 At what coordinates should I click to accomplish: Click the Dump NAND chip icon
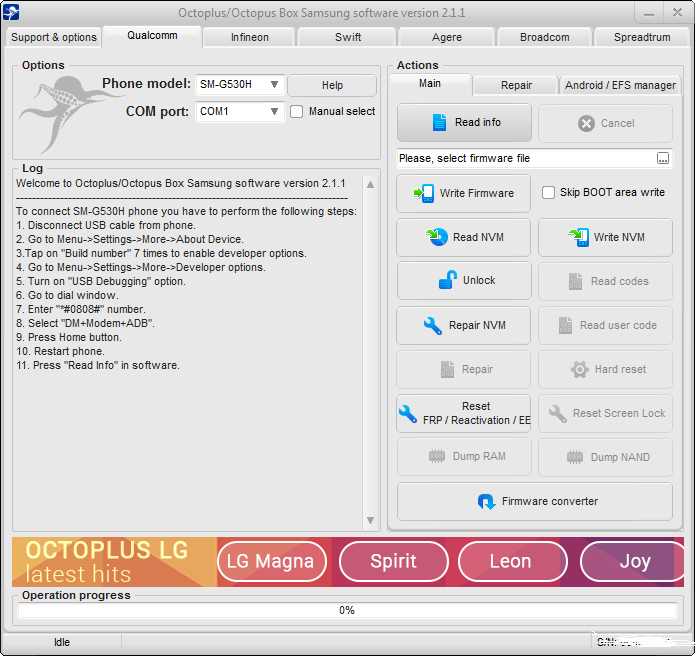click(x=575, y=457)
